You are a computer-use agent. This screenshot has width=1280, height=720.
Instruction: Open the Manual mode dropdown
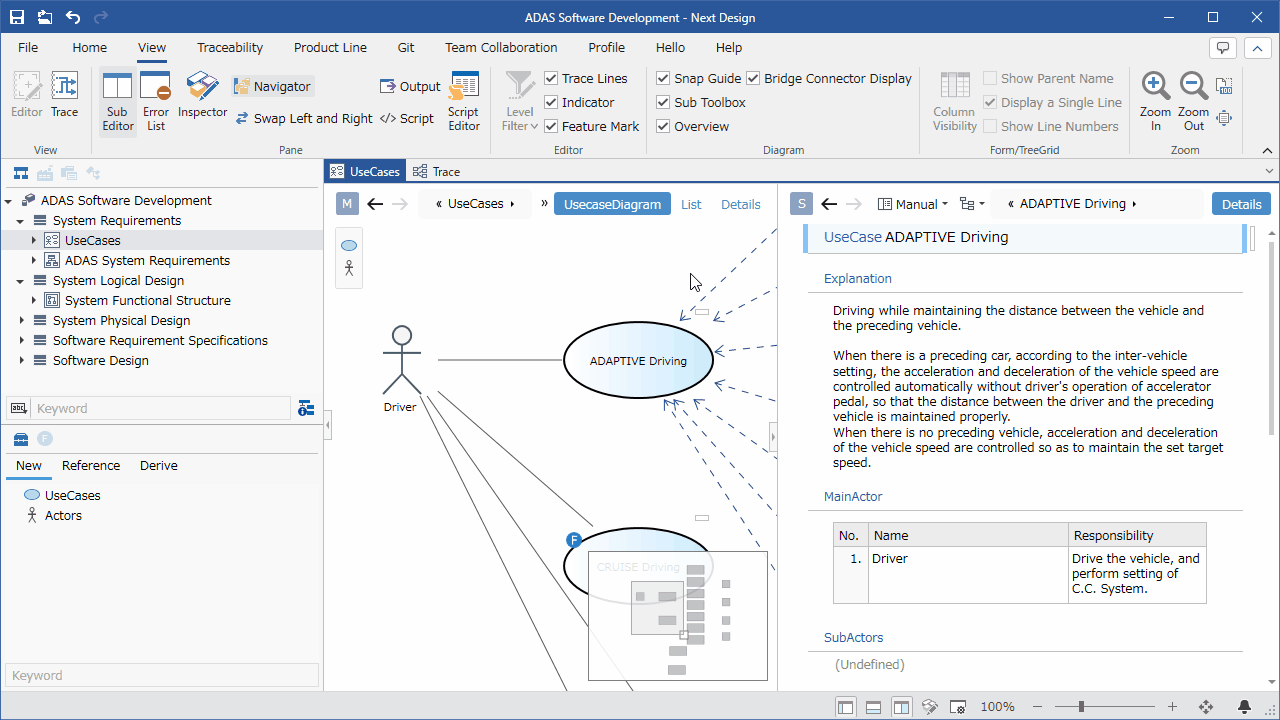click(913, 204)
